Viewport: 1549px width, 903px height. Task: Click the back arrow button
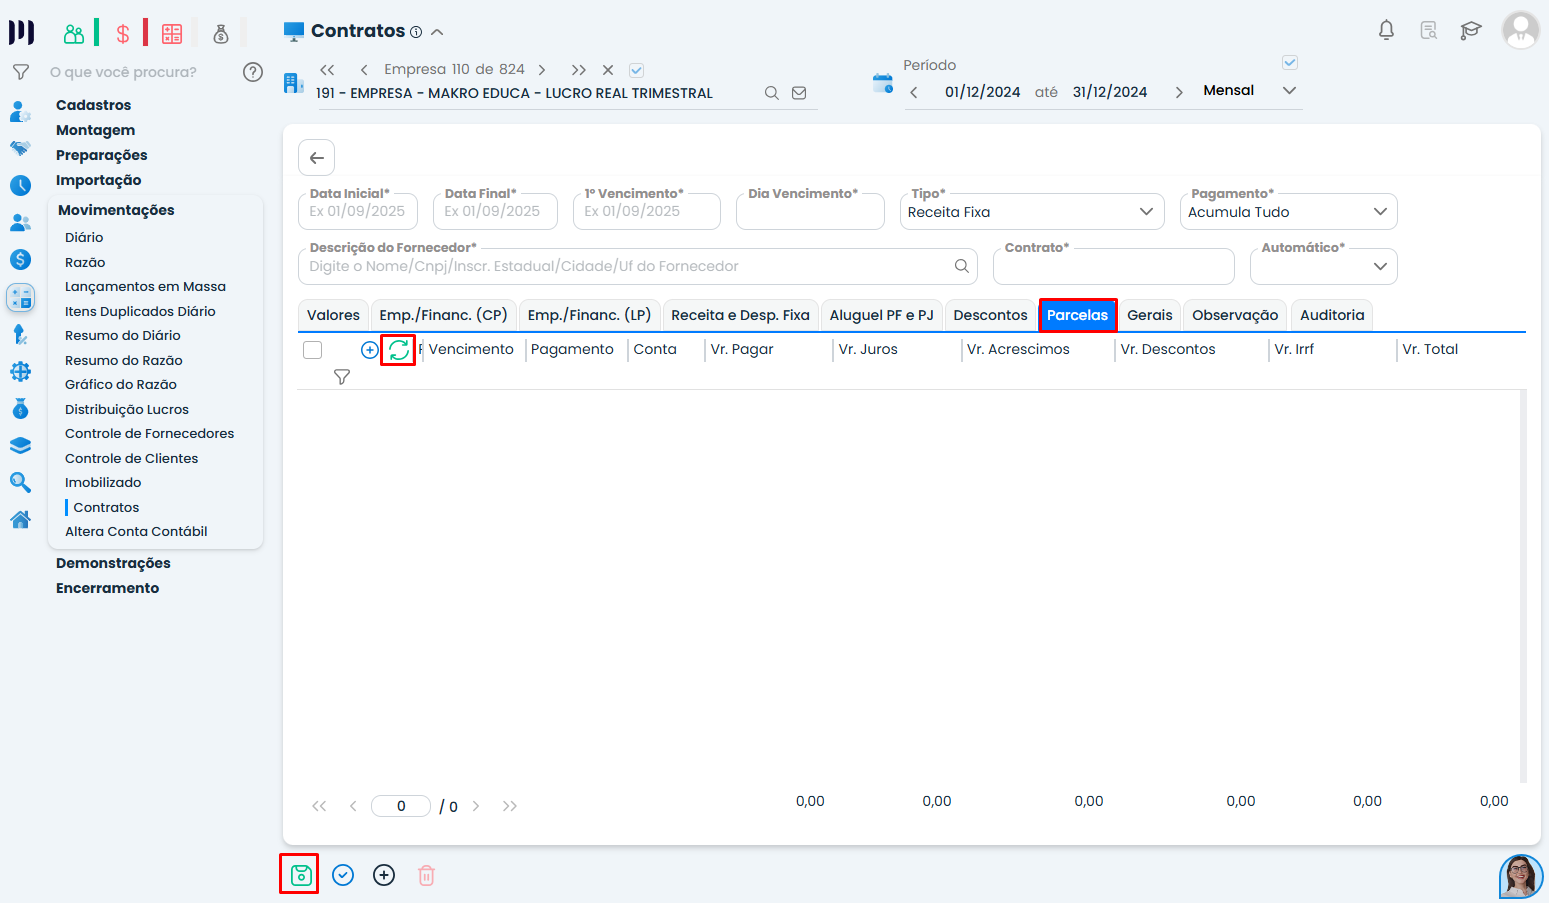coord(316,158)
